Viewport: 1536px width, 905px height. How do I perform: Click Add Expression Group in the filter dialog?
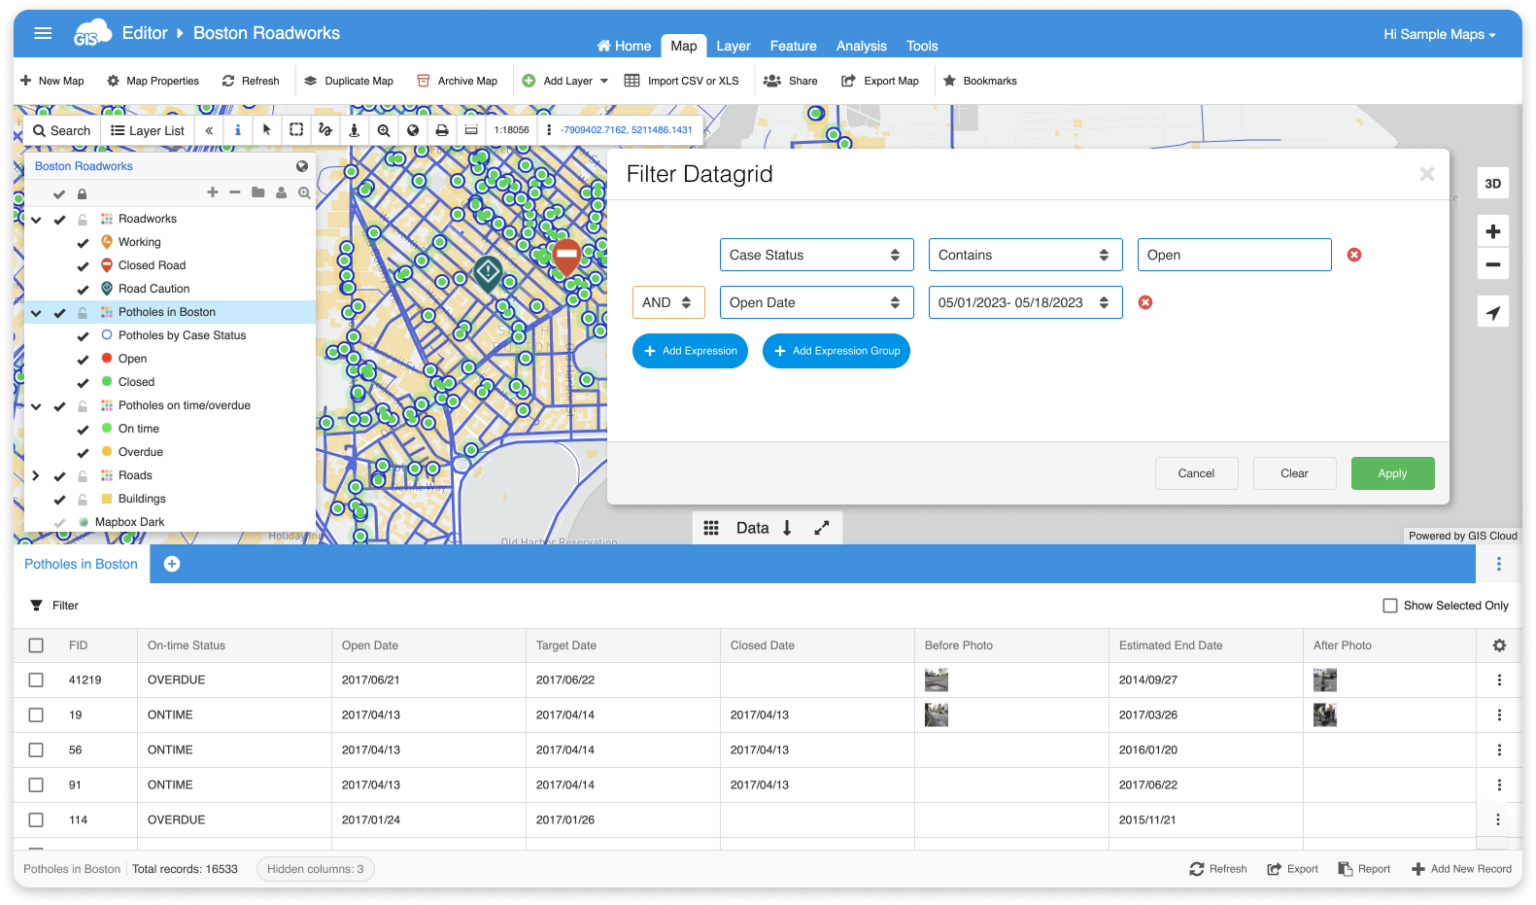tap(836, 351)
